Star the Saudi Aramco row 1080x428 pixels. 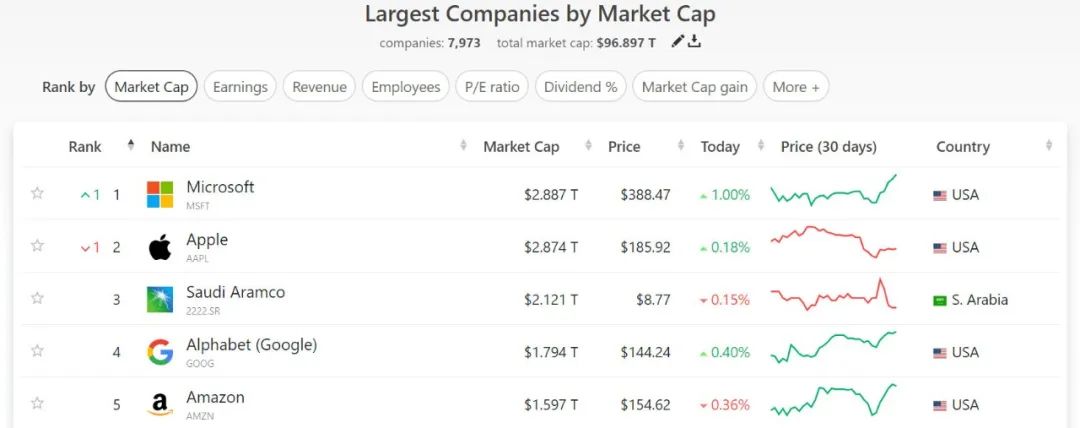[37, 298]
